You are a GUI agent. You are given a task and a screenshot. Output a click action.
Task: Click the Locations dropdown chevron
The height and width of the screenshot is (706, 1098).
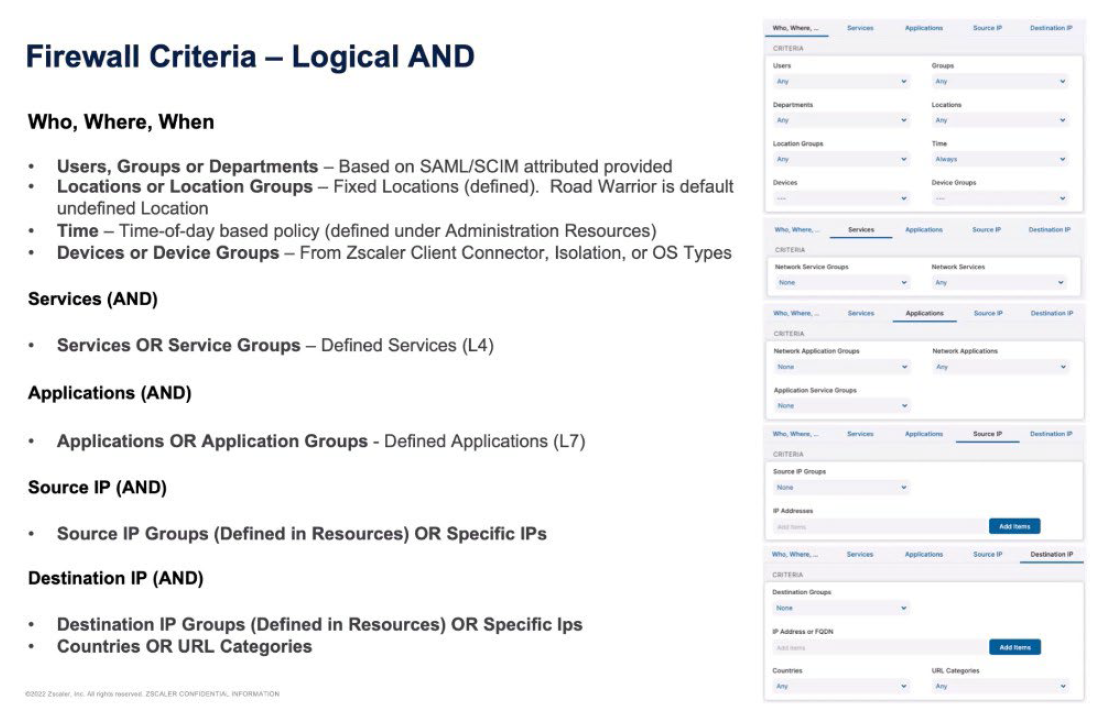1062,120
